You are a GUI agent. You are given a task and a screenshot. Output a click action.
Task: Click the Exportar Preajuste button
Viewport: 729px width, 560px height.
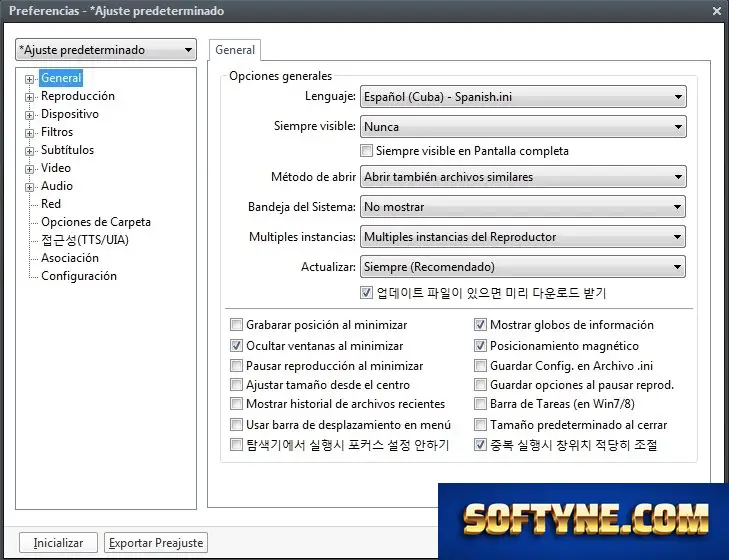click(156, 543)
